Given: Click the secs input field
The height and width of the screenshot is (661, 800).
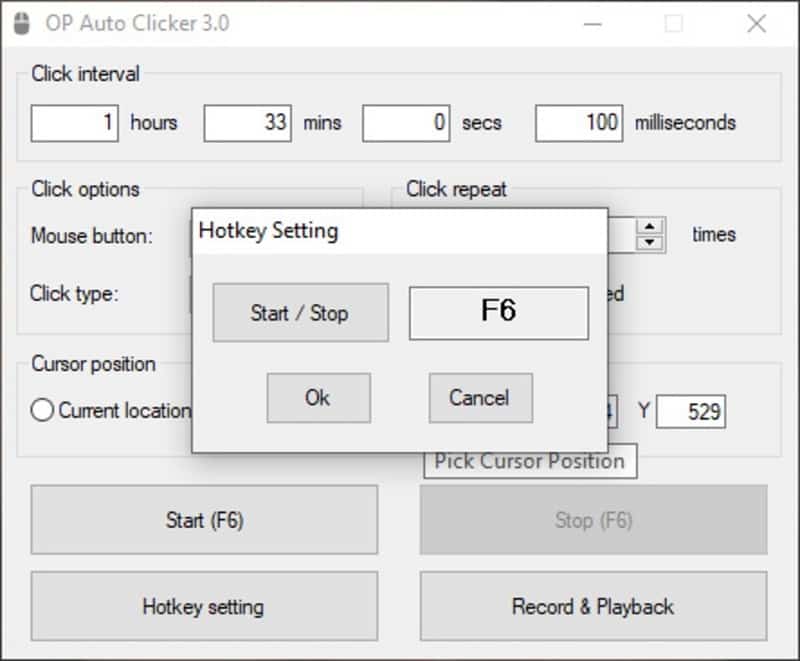Looking at the screenshot, I should pos(406,122).
